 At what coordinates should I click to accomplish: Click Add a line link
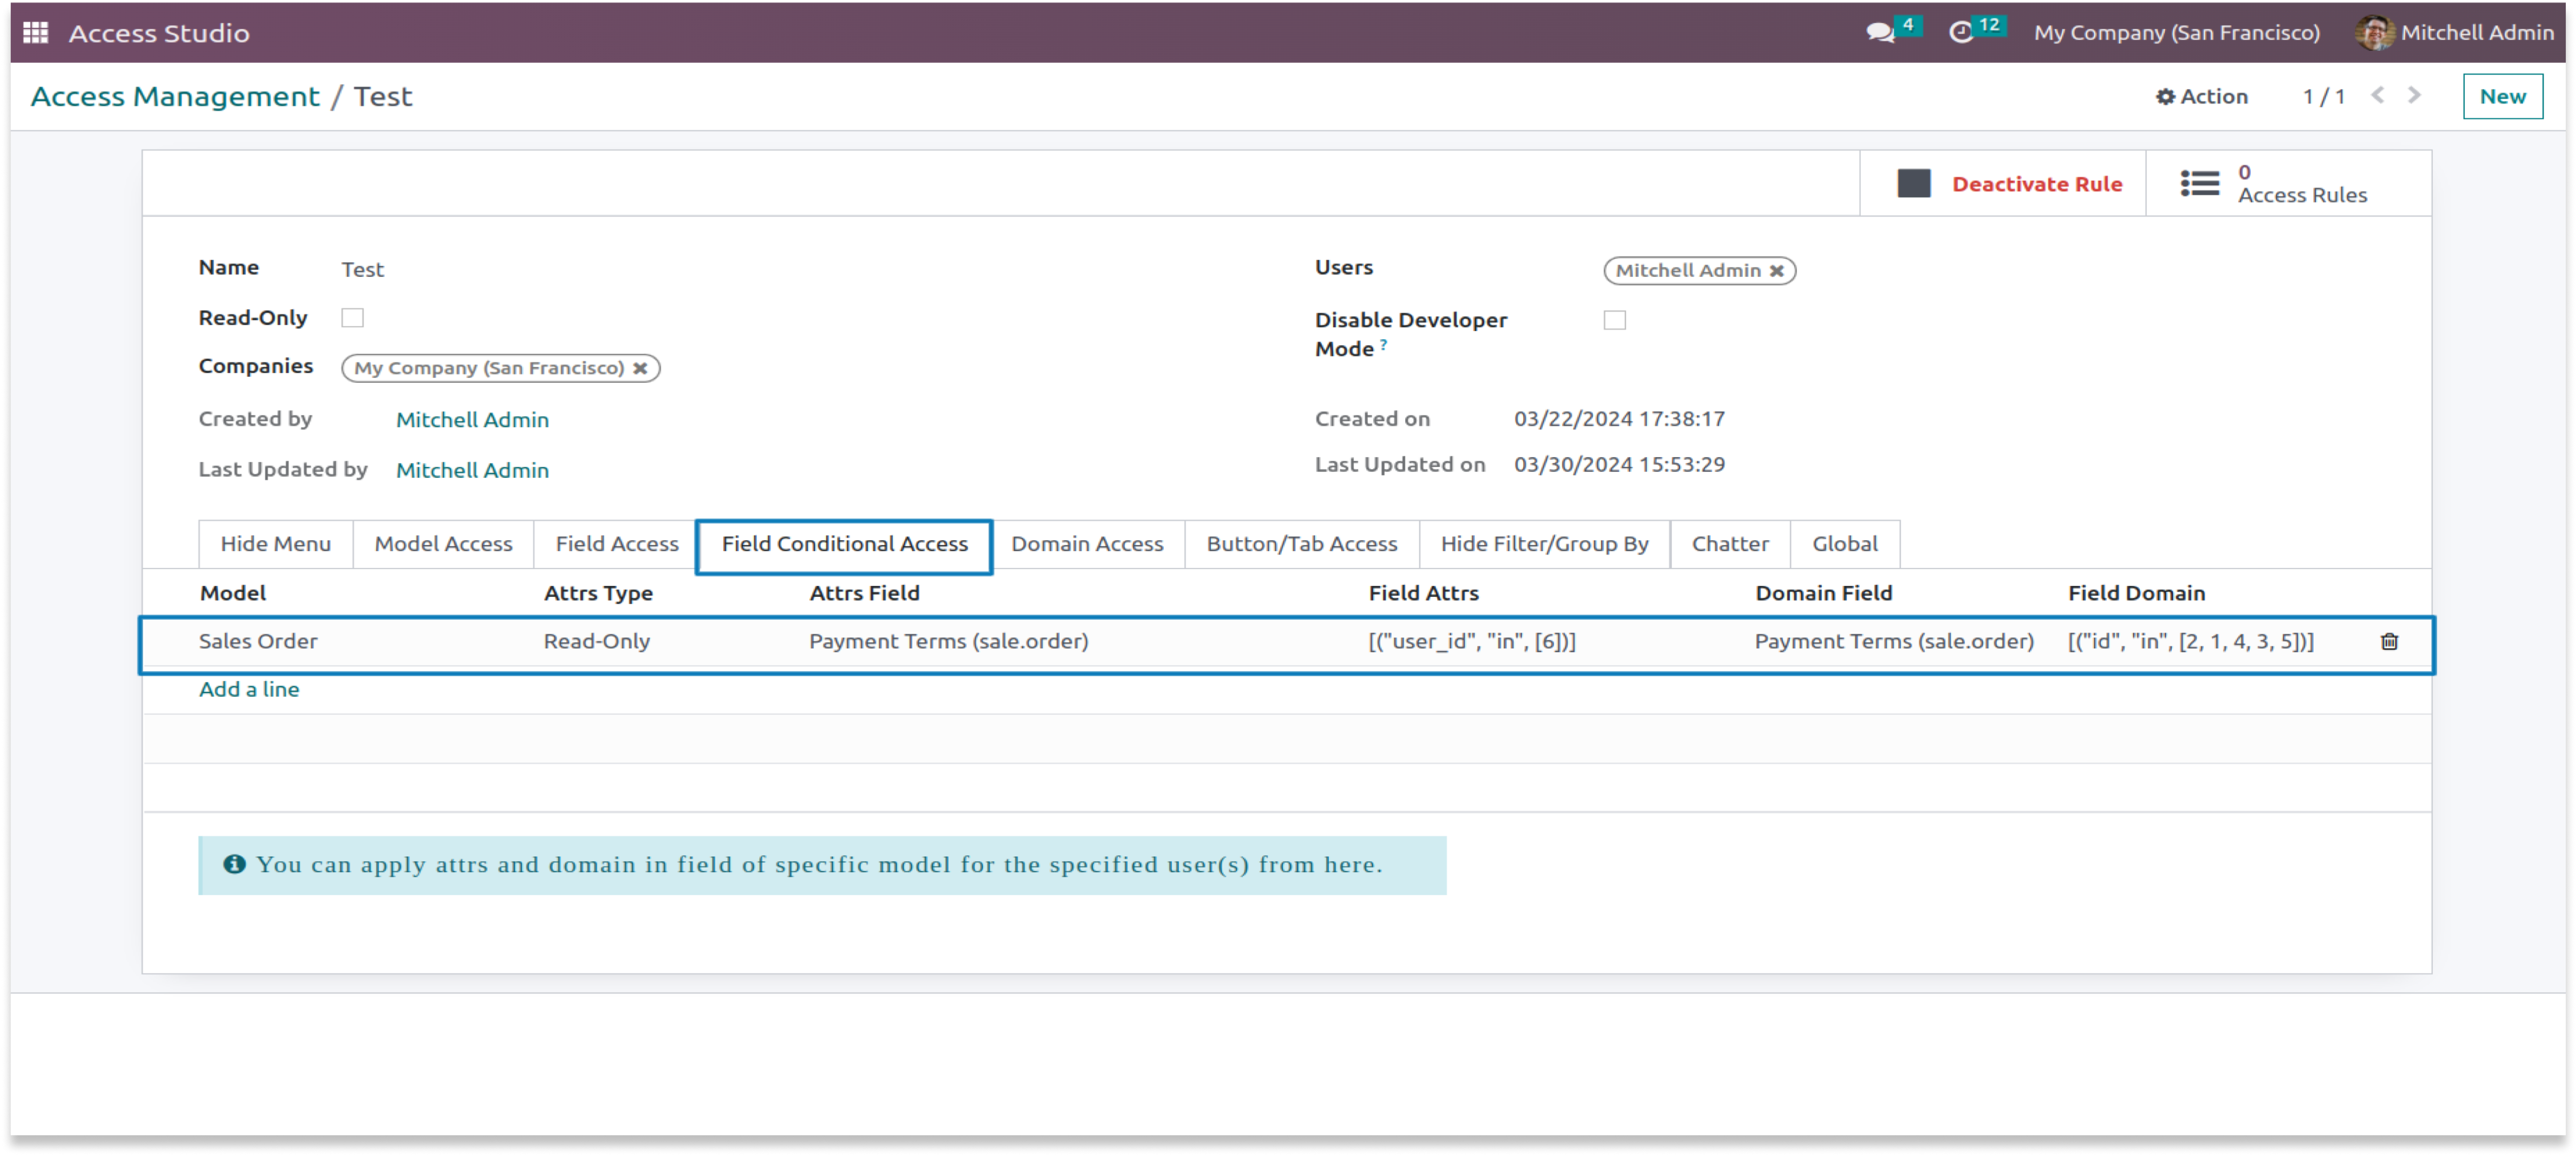pyautogui.click(x=249, y=690)
